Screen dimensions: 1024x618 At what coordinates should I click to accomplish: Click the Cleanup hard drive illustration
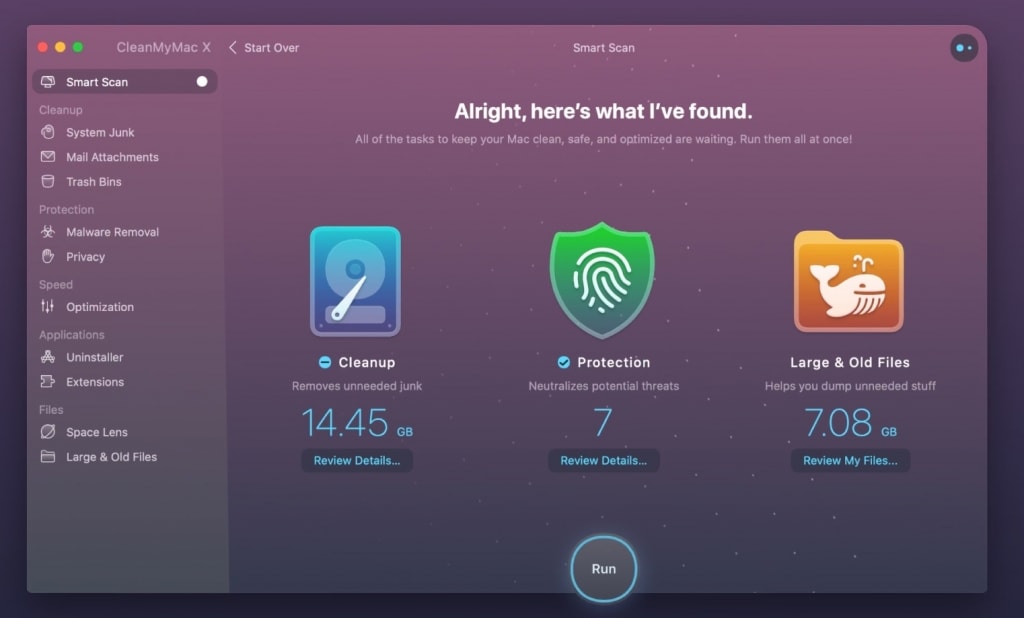pos(355,282)
